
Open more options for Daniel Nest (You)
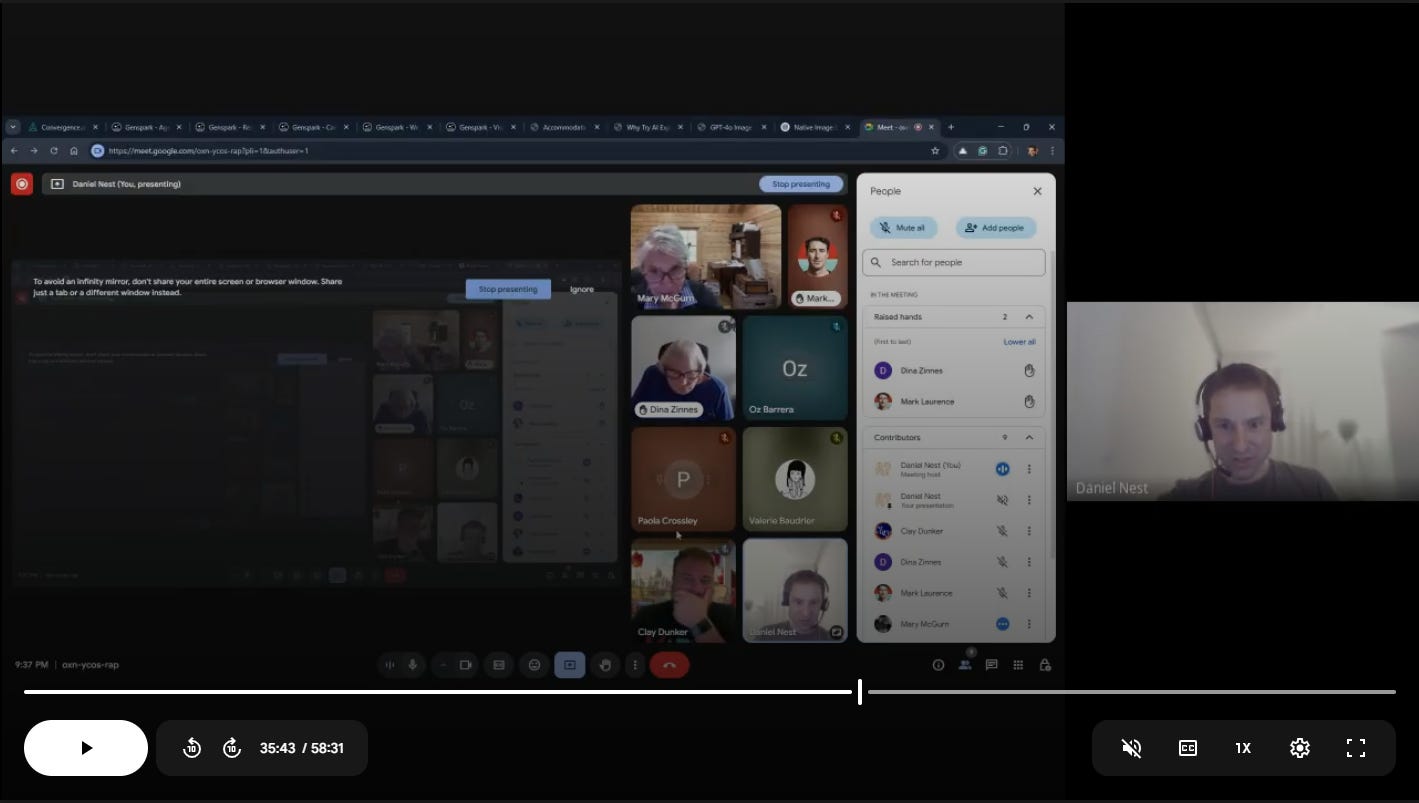point(1029,469)
